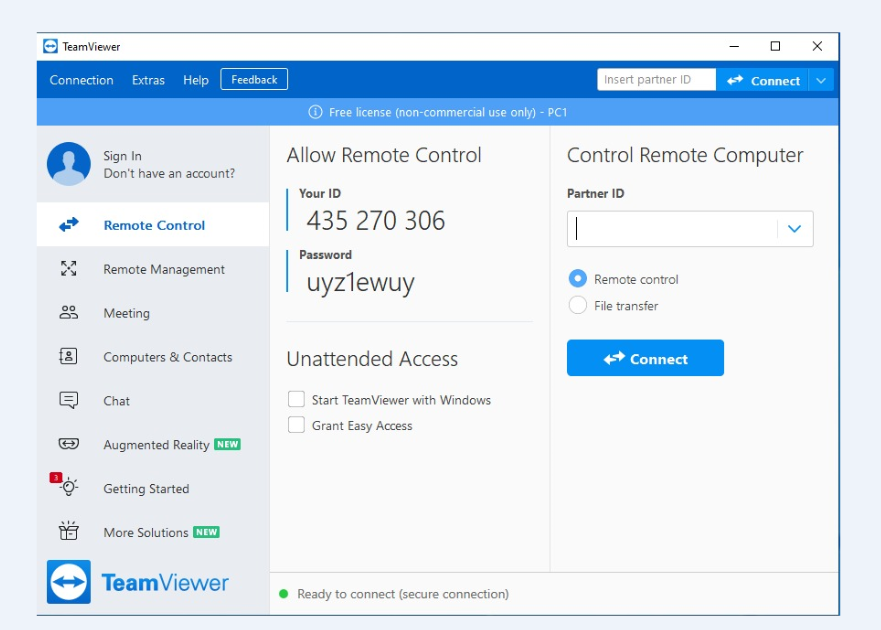Click the NEW badge next to Augmented Reality
The height and width of the screenshot is (630, 881).
tap(228, 444)
